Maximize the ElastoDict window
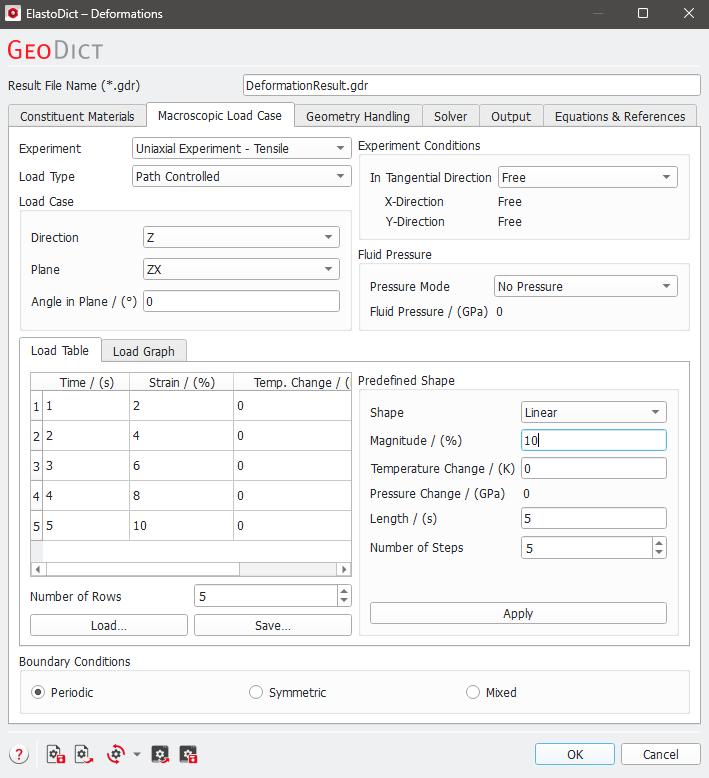This screenshot has height=778, width=709. click(643, 13)
